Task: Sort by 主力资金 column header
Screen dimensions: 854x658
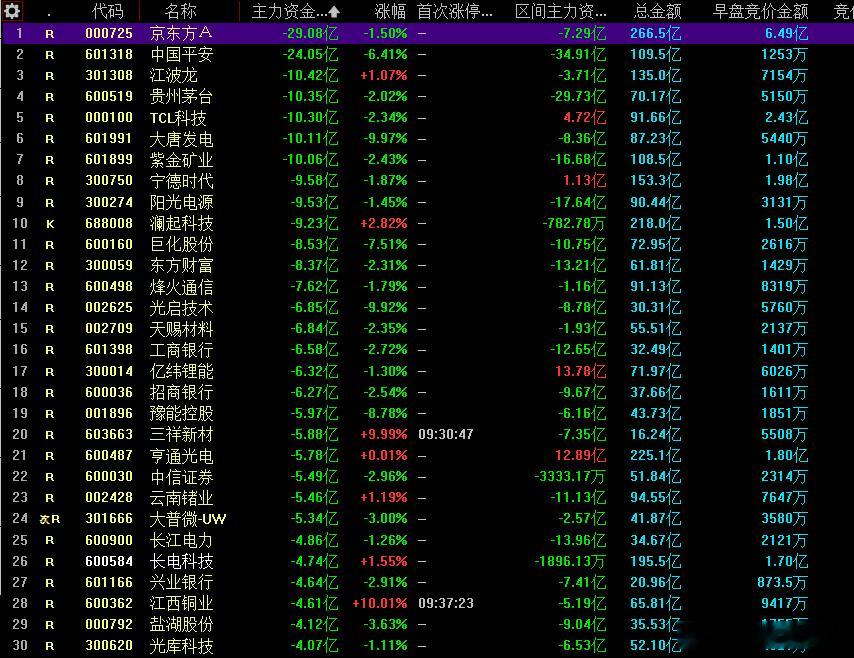Action: coord(289,11)
